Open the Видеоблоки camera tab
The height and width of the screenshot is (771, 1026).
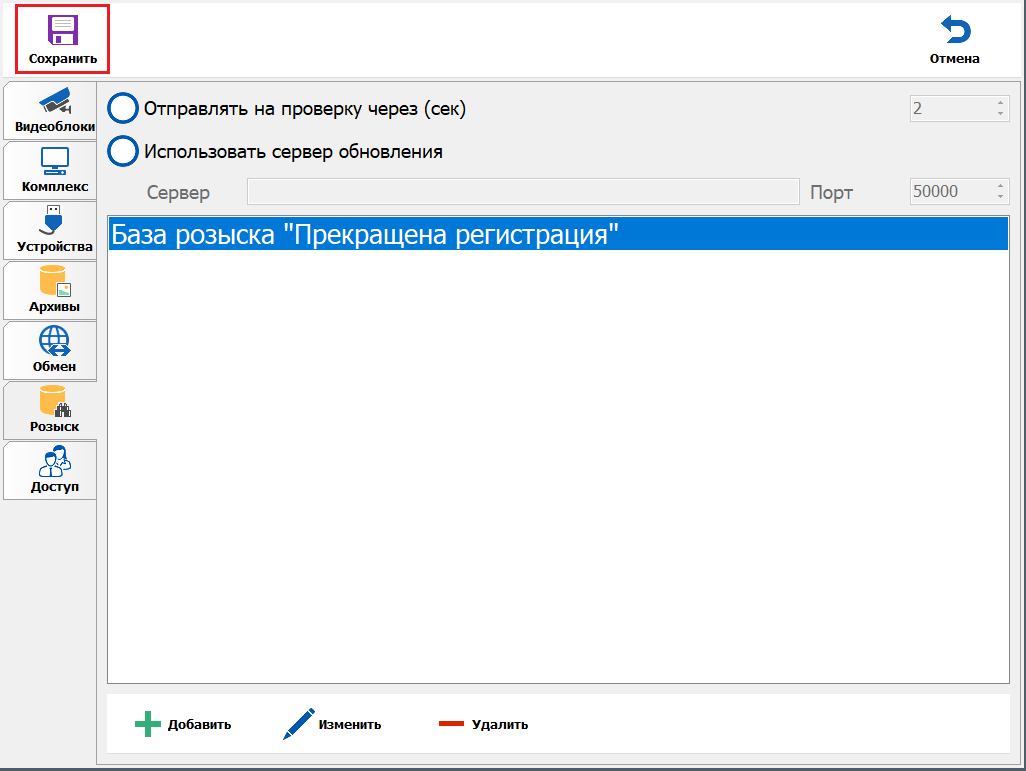pos(52,111)
